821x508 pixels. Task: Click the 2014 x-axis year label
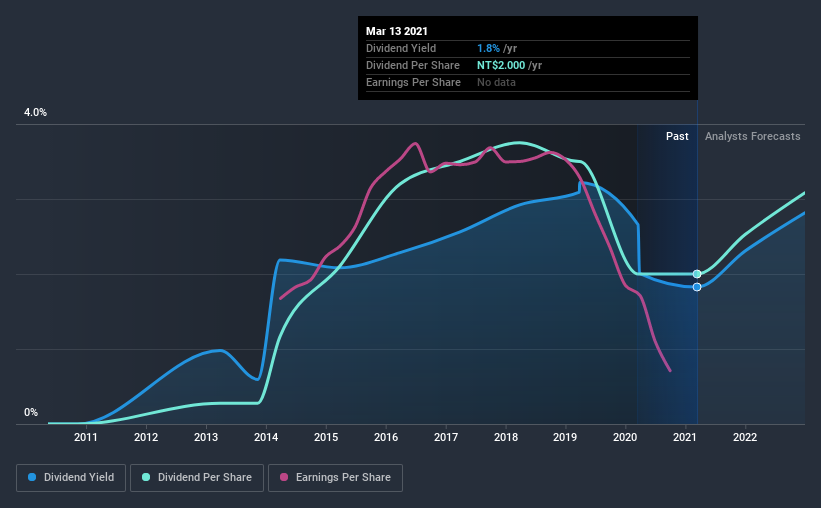pos(266,437)
